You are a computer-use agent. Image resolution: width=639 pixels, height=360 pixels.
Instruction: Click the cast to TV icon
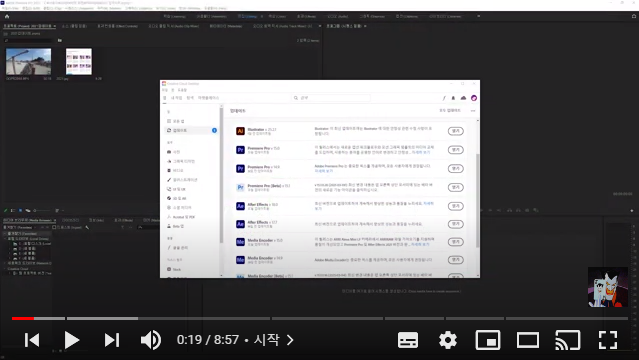[567, 340]
